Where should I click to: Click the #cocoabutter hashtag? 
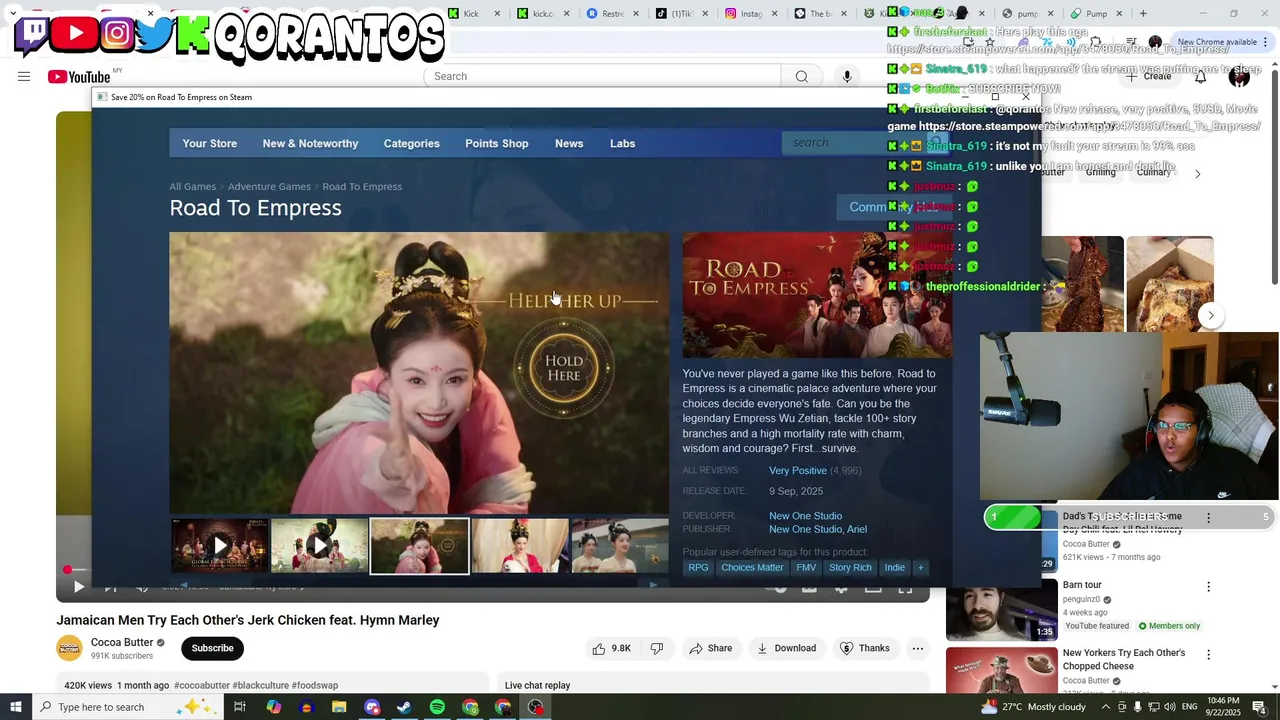[x=201, y=685]
